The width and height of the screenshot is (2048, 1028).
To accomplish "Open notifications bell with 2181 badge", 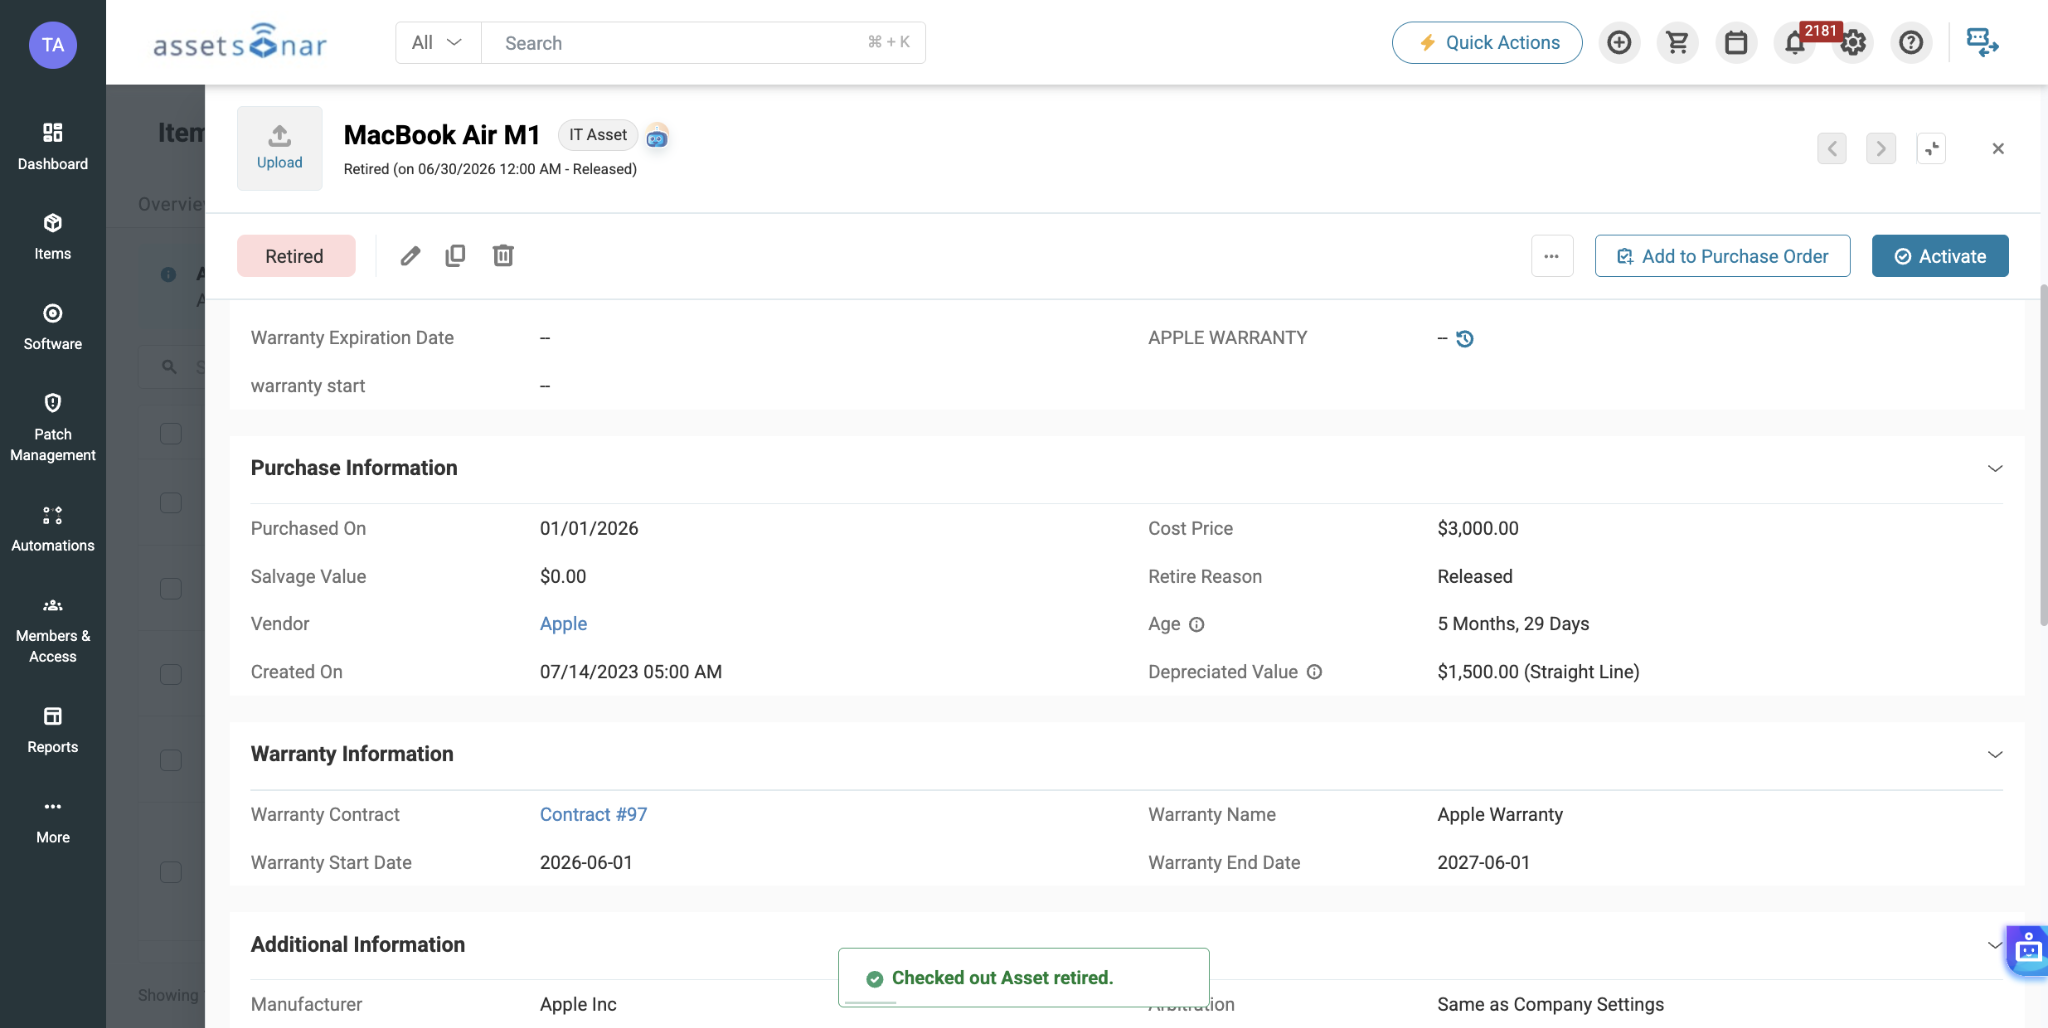I will click(1795, 43).
